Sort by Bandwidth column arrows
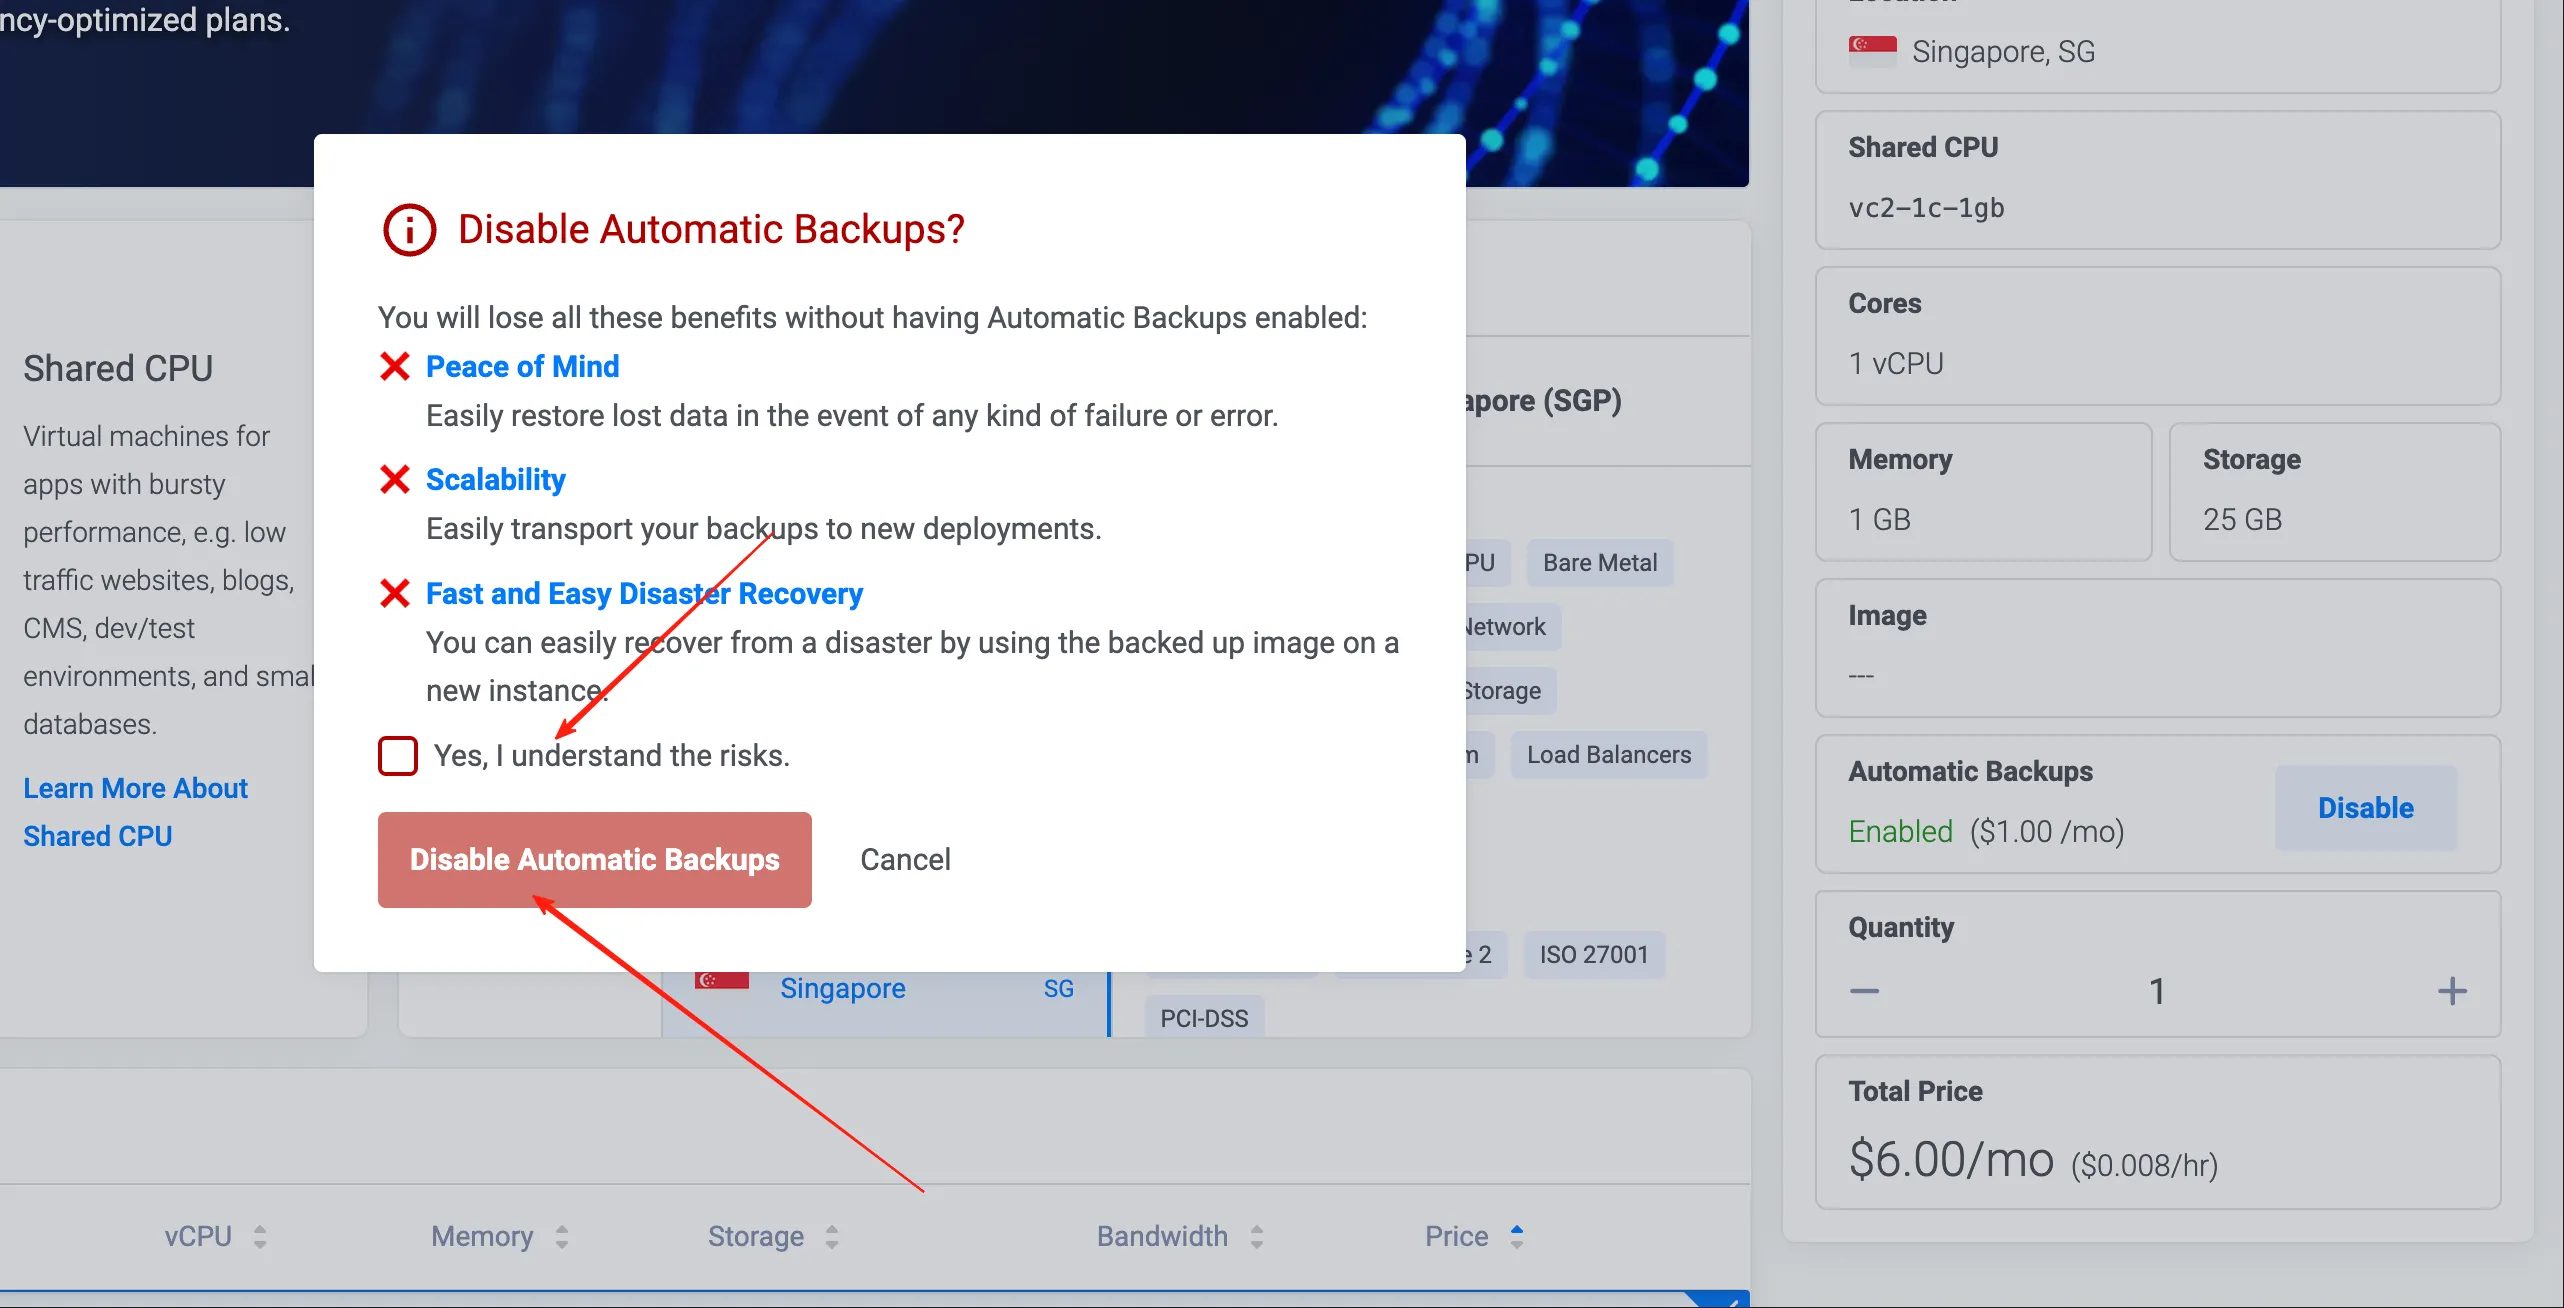This screenshot has height=1308, width=2564. (x=1257, y=1237)
